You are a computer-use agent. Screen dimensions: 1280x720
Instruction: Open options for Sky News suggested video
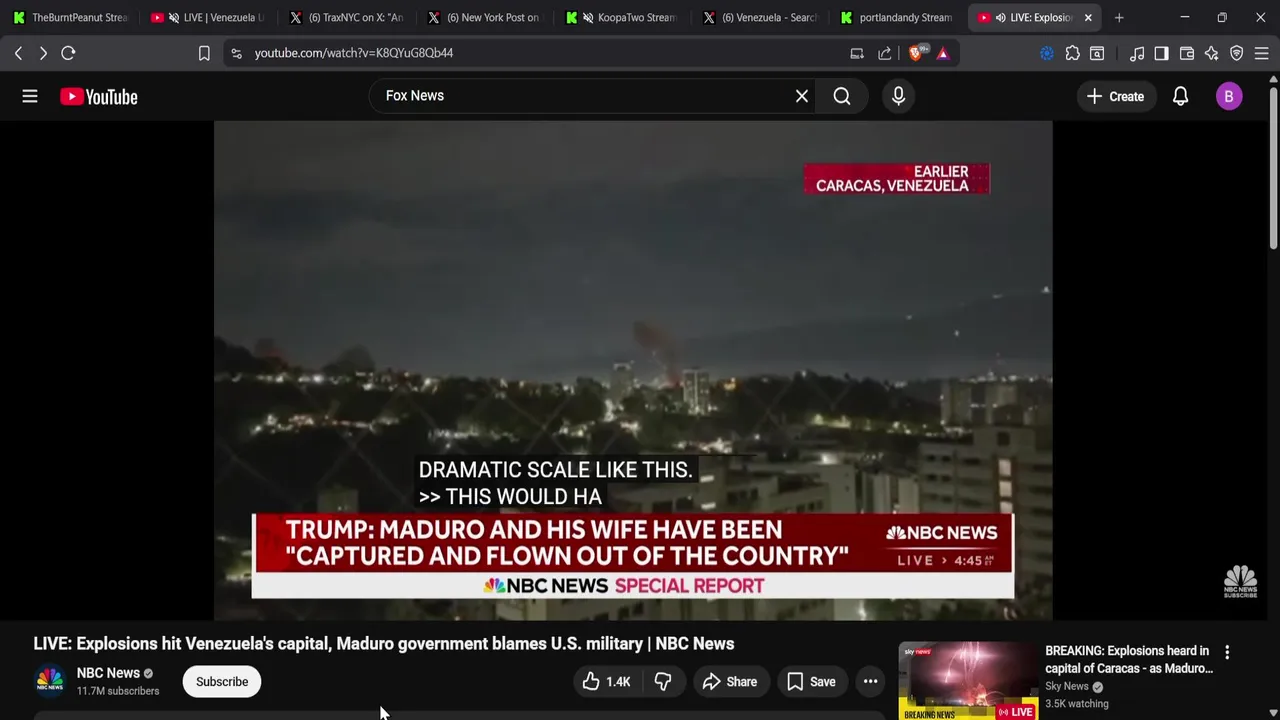pyautogui.click(x=1227, y=652)
